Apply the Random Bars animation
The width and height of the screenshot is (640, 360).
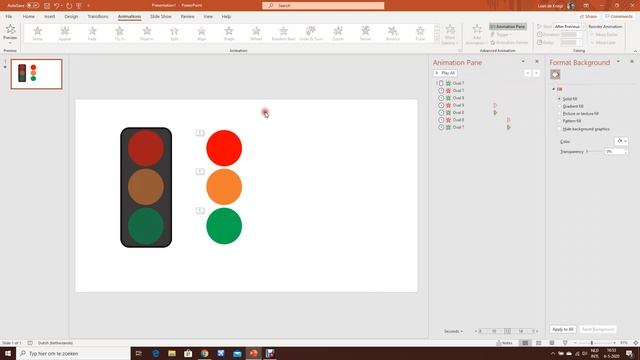click(284, 33)
